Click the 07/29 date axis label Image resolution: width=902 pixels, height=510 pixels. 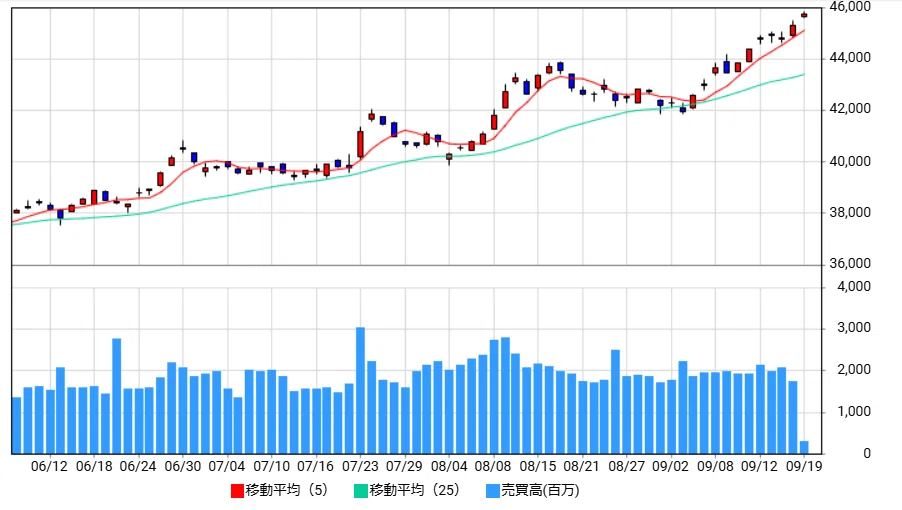point(404,466)
